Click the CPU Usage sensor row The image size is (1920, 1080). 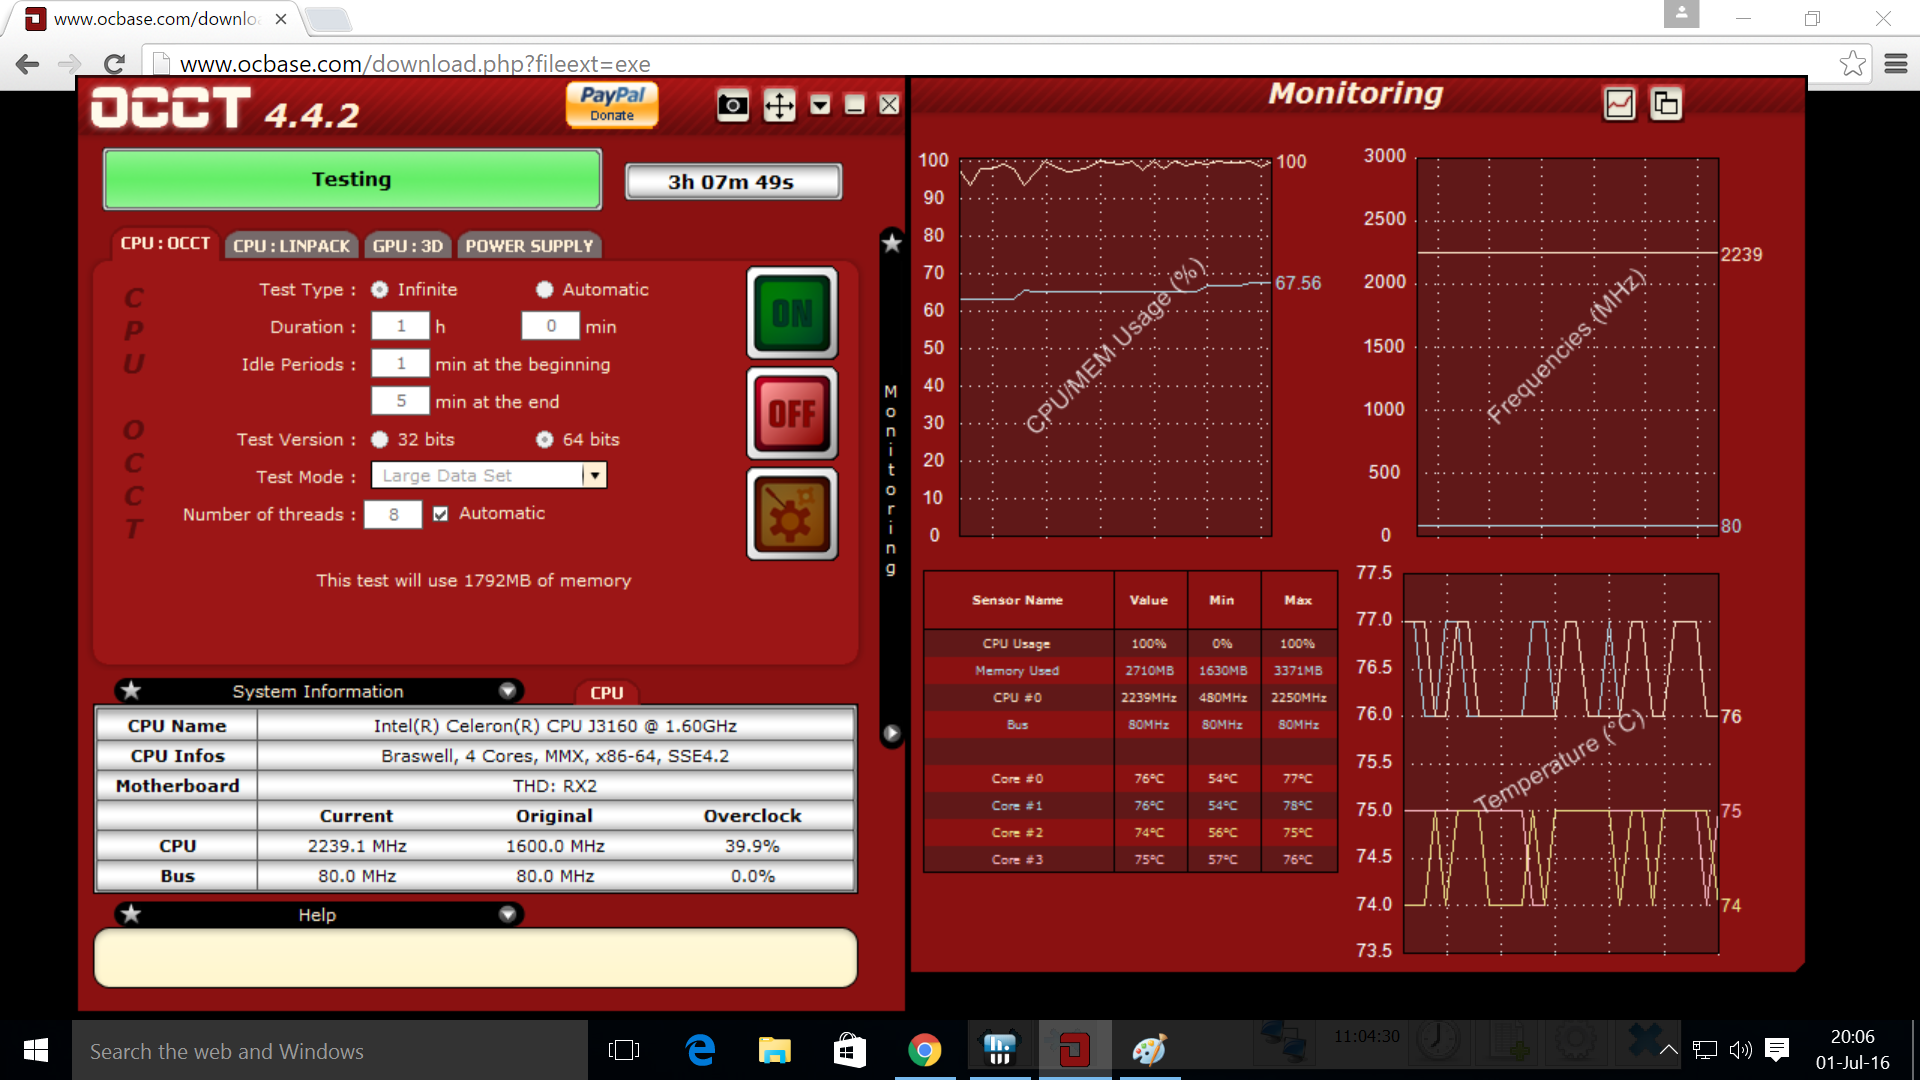pos(1131,643)
